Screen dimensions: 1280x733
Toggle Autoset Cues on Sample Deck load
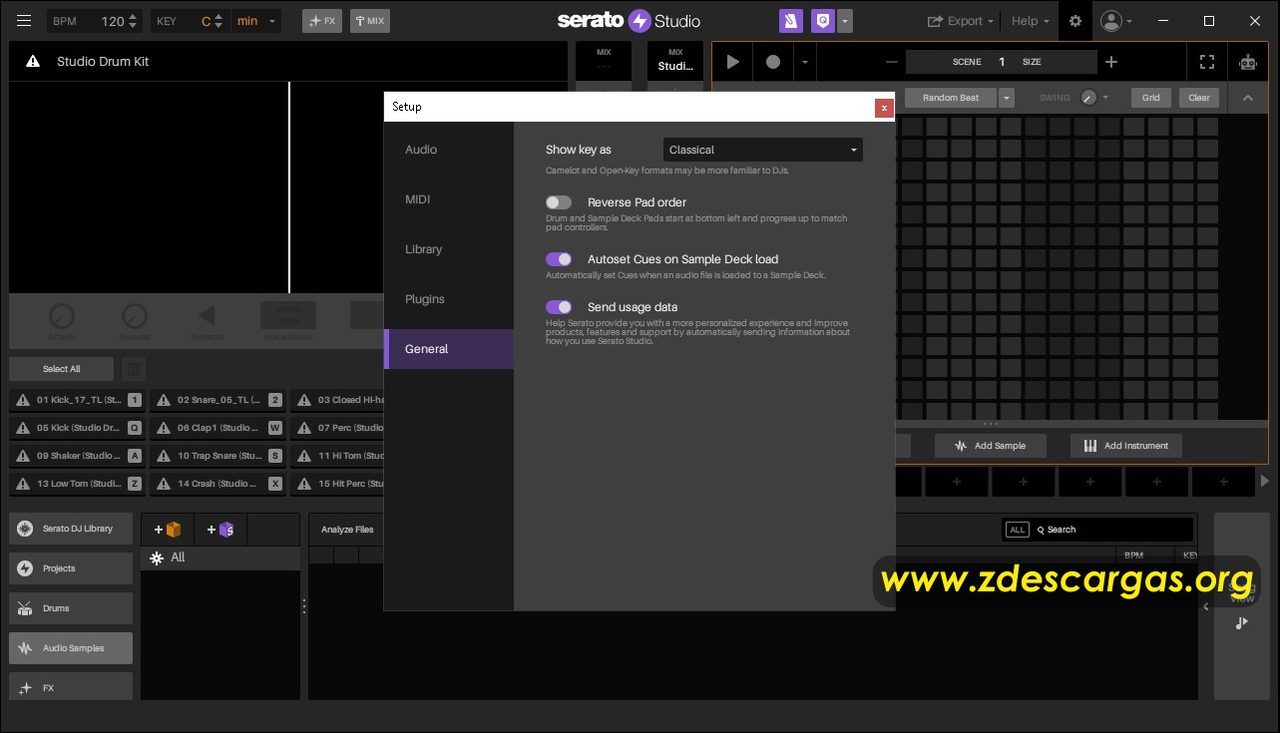coord(559,259)
